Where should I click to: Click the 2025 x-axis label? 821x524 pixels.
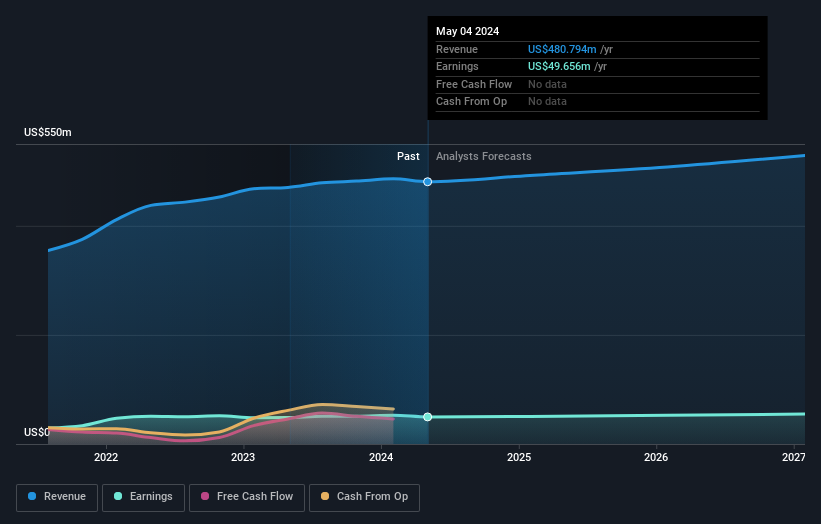[x=519, y=457]
